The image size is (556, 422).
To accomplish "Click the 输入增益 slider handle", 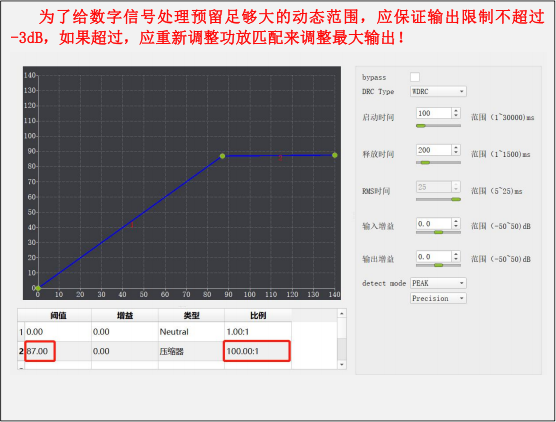I will [439, 232].
